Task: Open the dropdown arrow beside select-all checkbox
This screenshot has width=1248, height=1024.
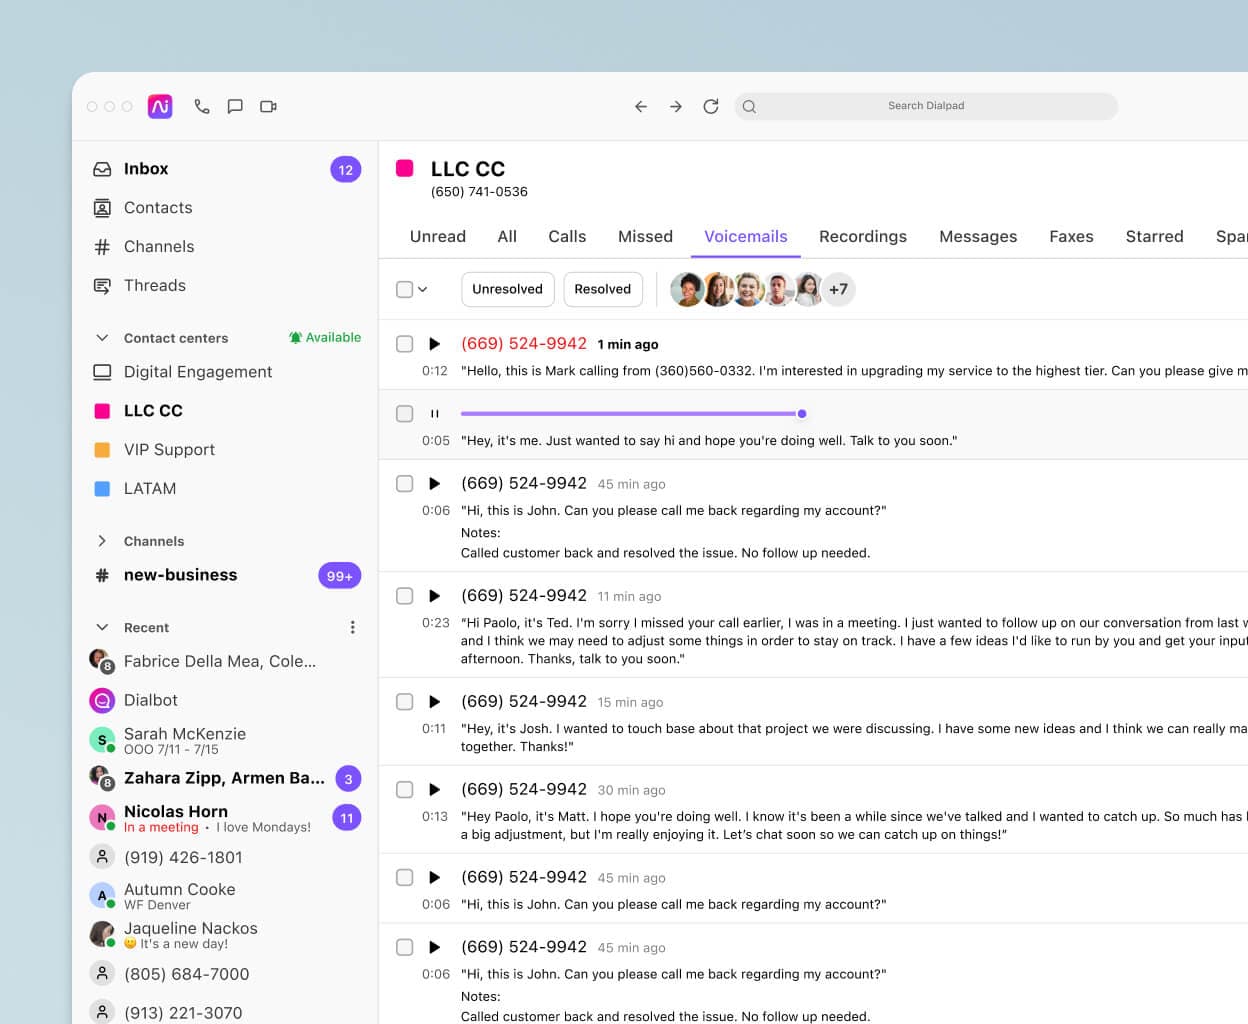Action: [423, 290]
